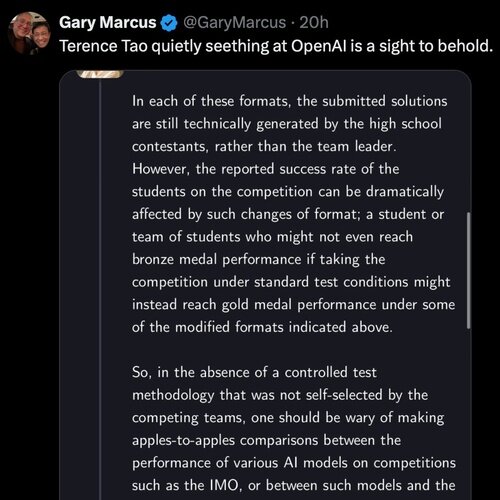
Task: Open the Gary Marcus display name link
Action: click(x=108, y=23)
